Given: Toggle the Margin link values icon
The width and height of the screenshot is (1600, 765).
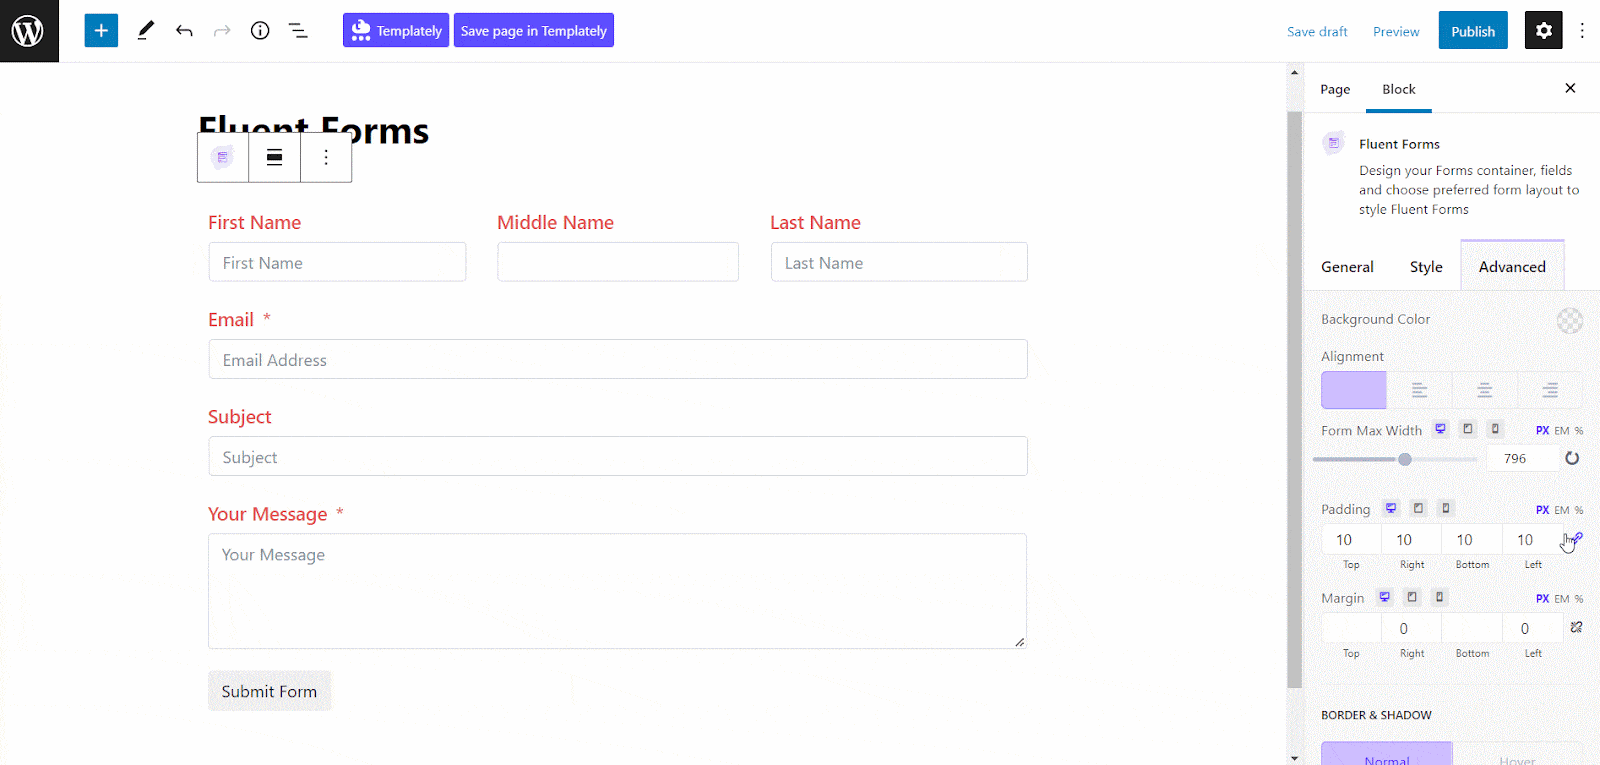Looking at the screenshot, I should pyautogui.click(x=1576, y=627).
